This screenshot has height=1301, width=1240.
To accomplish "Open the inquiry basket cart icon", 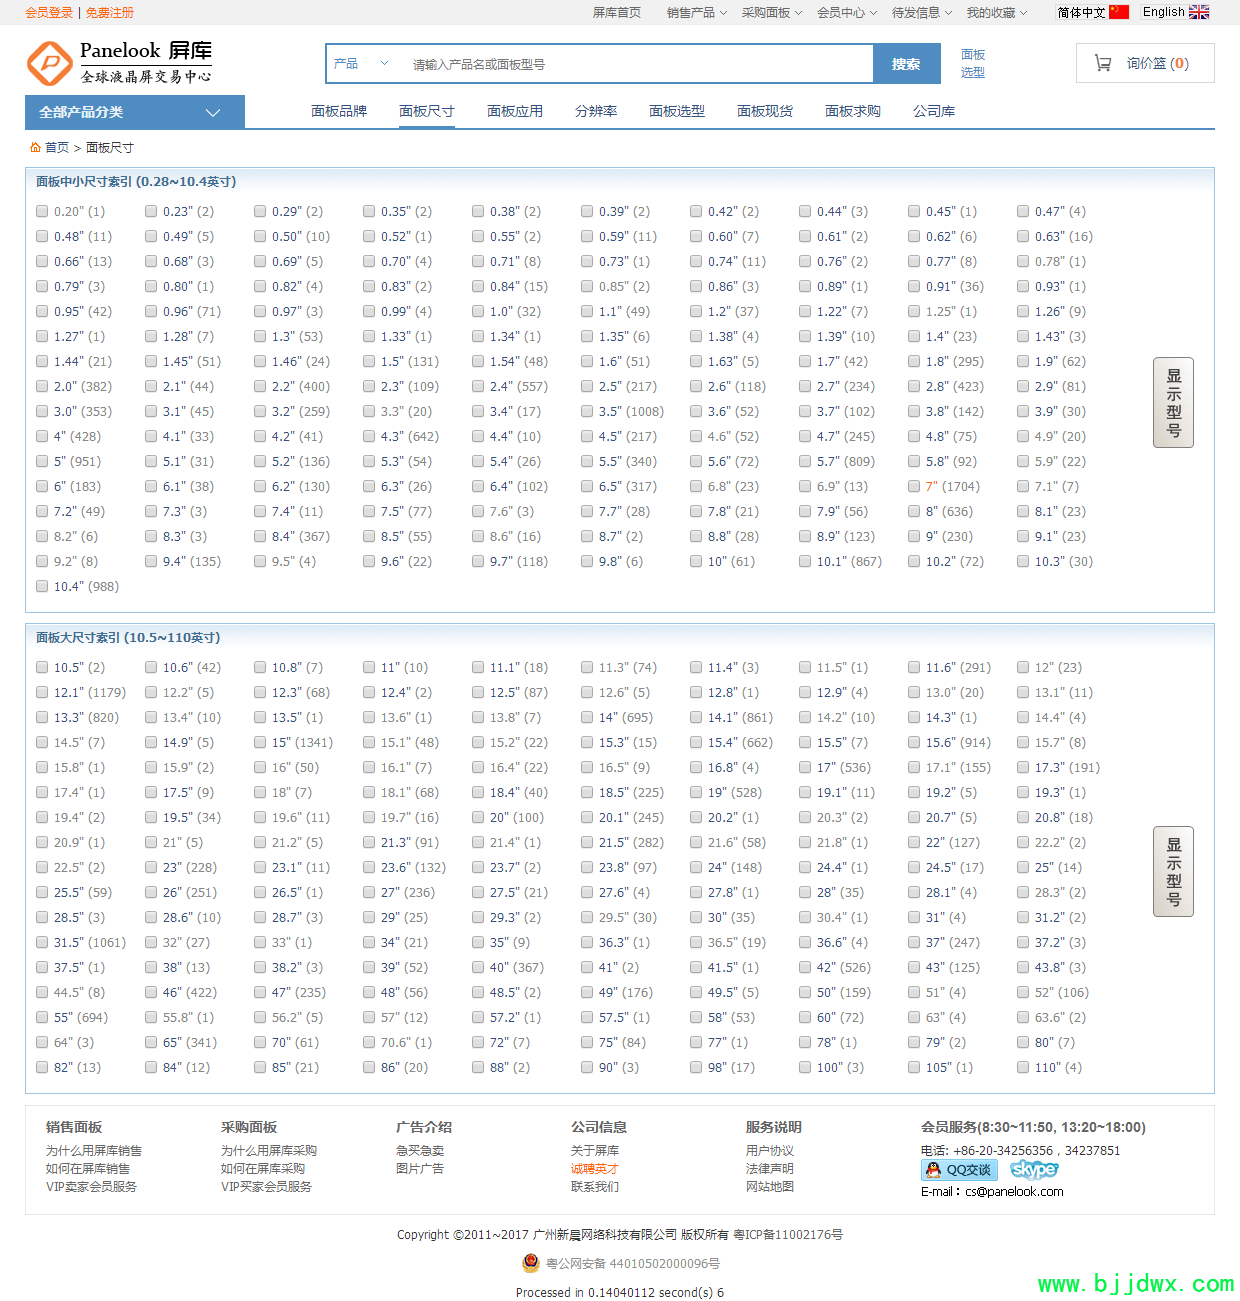I will point(1103,63).
